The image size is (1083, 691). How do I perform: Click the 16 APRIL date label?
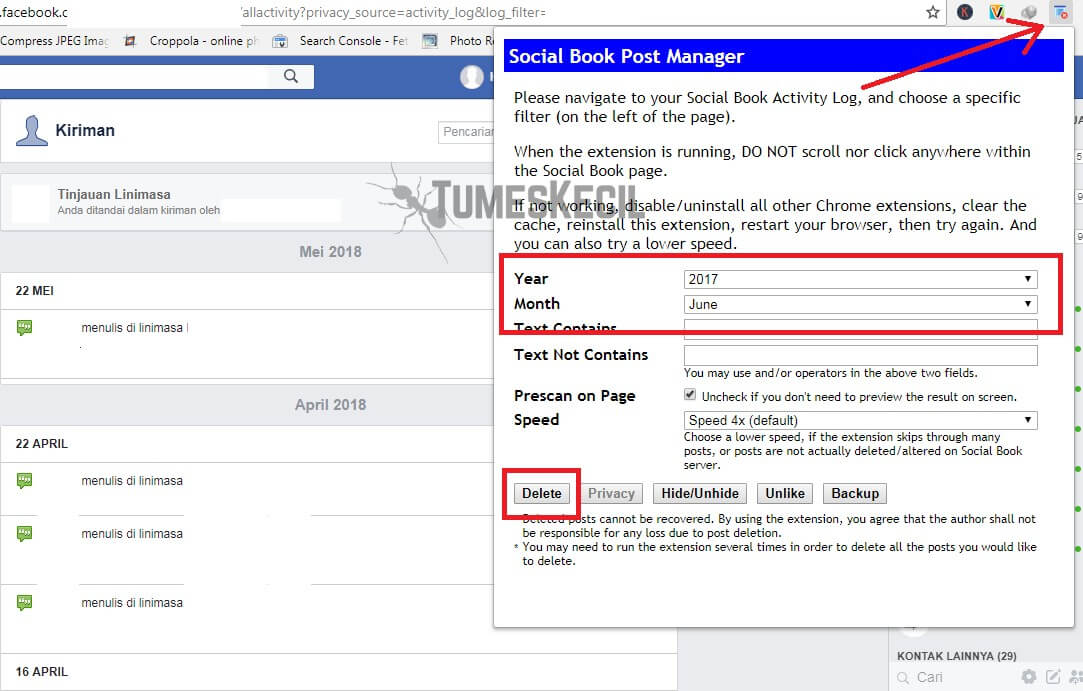tap(41, 672)
